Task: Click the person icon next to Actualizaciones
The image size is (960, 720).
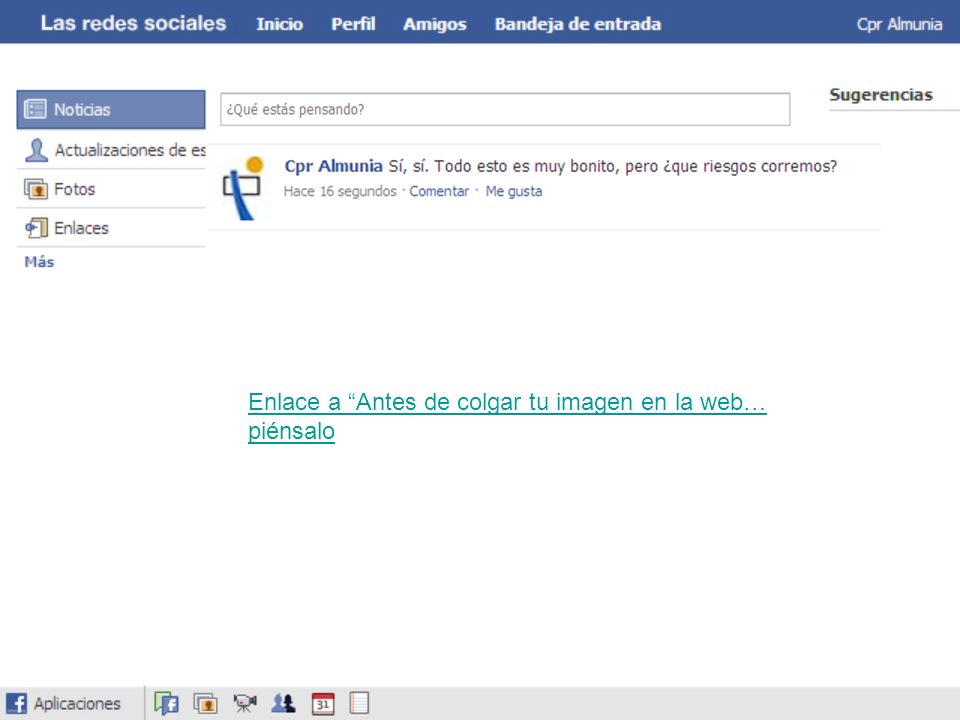Action: tap(36, 149)
